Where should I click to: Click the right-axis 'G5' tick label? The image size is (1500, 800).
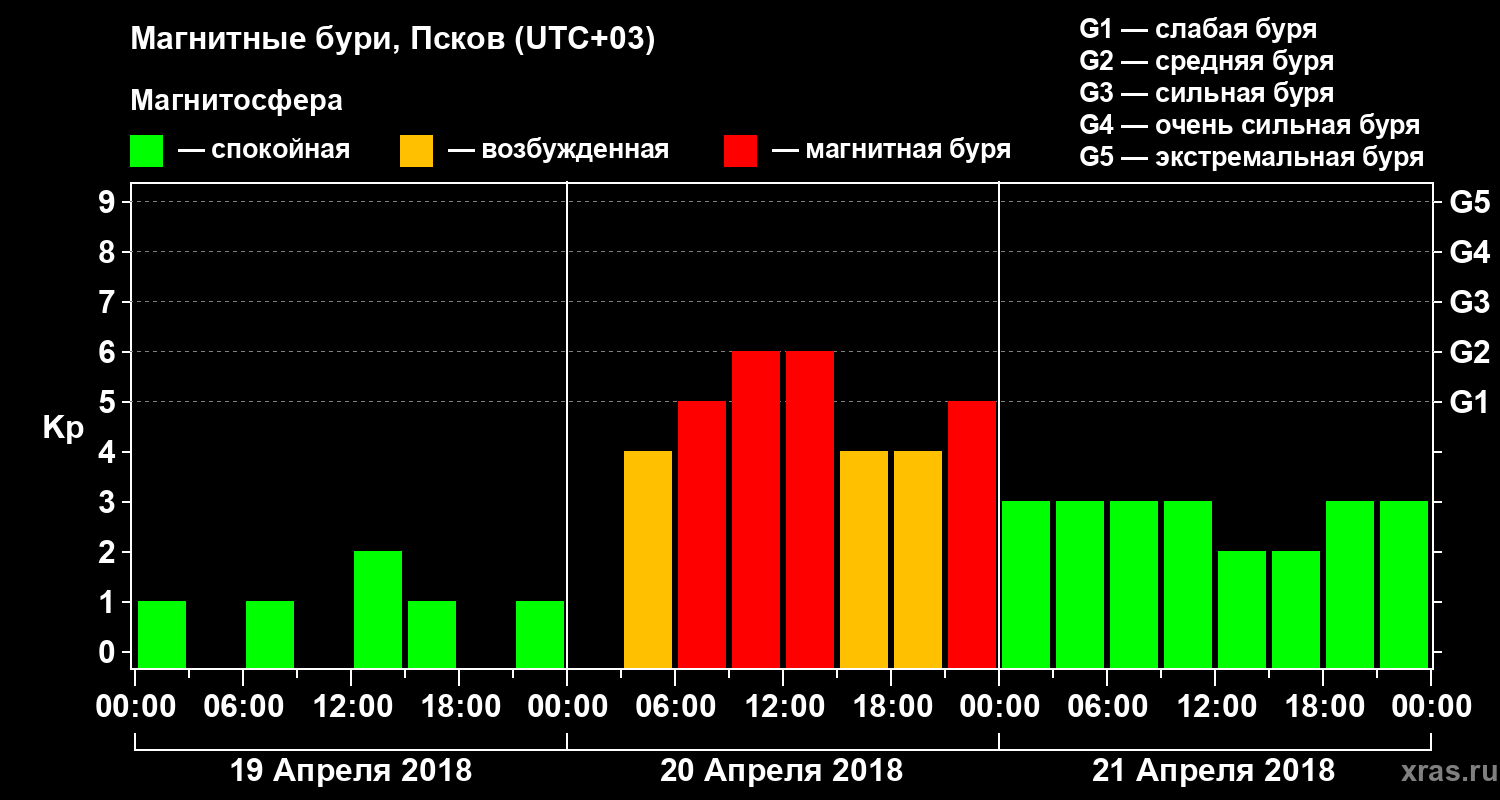click(x=1470, y=202)
